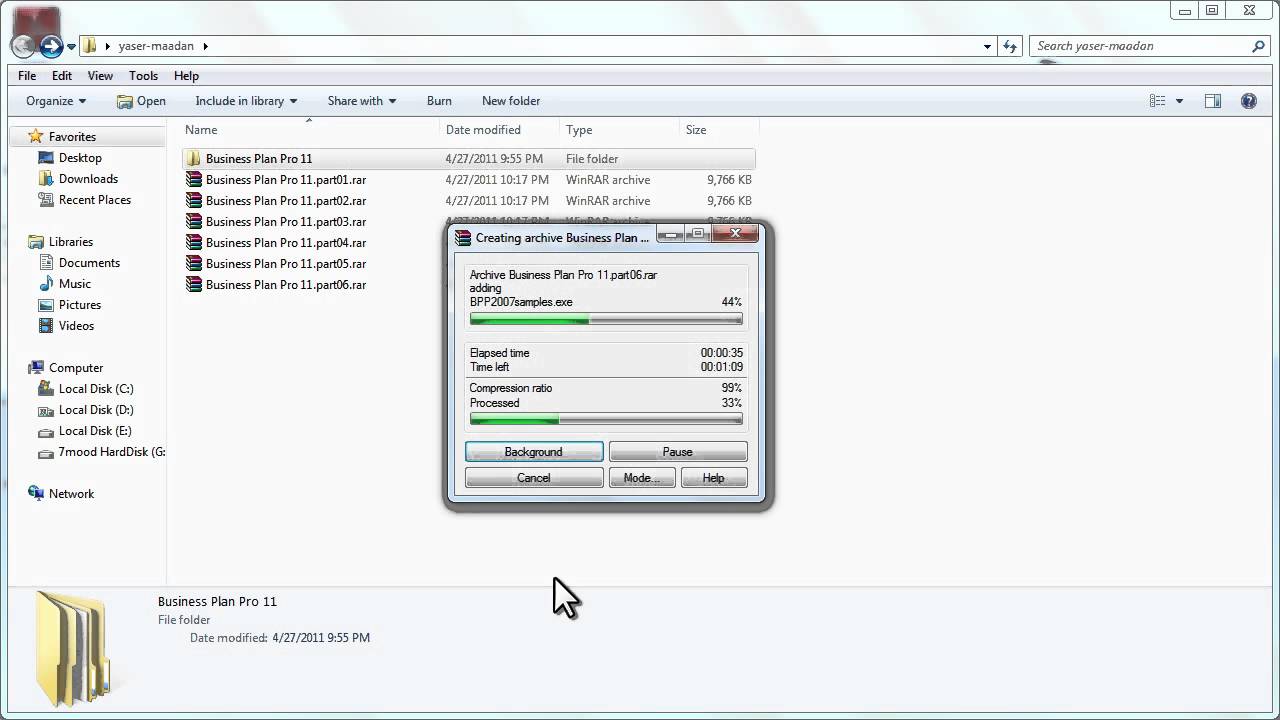The image size is (1280, 720).
Task: Open the recent locations dropdown arrow
Action: pos(71,47)
